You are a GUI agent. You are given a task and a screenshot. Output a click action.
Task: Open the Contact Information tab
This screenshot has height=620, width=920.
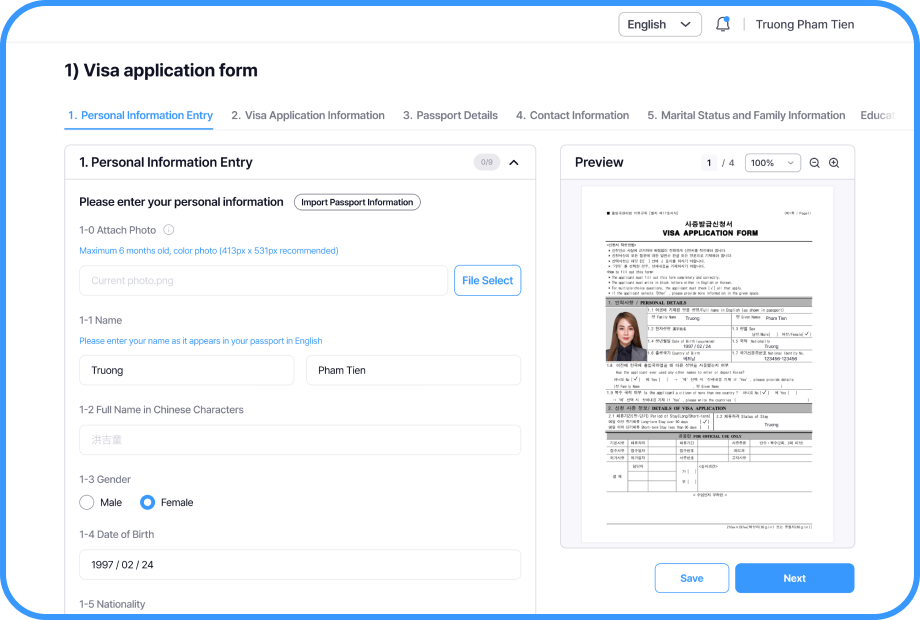(x=572, y=115)
